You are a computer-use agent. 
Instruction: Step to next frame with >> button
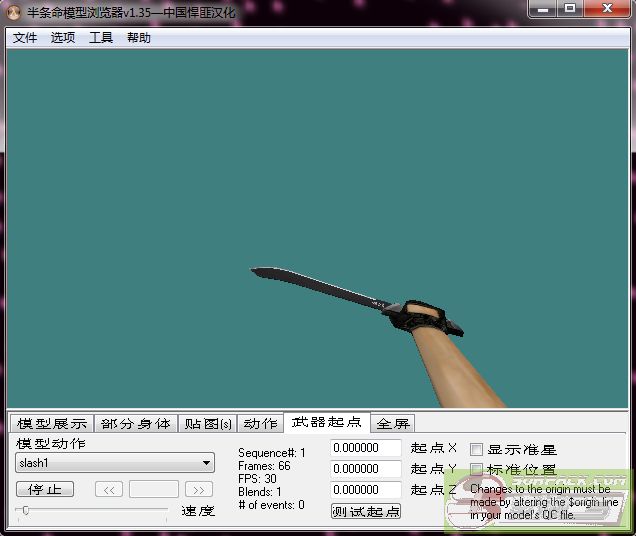[x=199, y=490]
